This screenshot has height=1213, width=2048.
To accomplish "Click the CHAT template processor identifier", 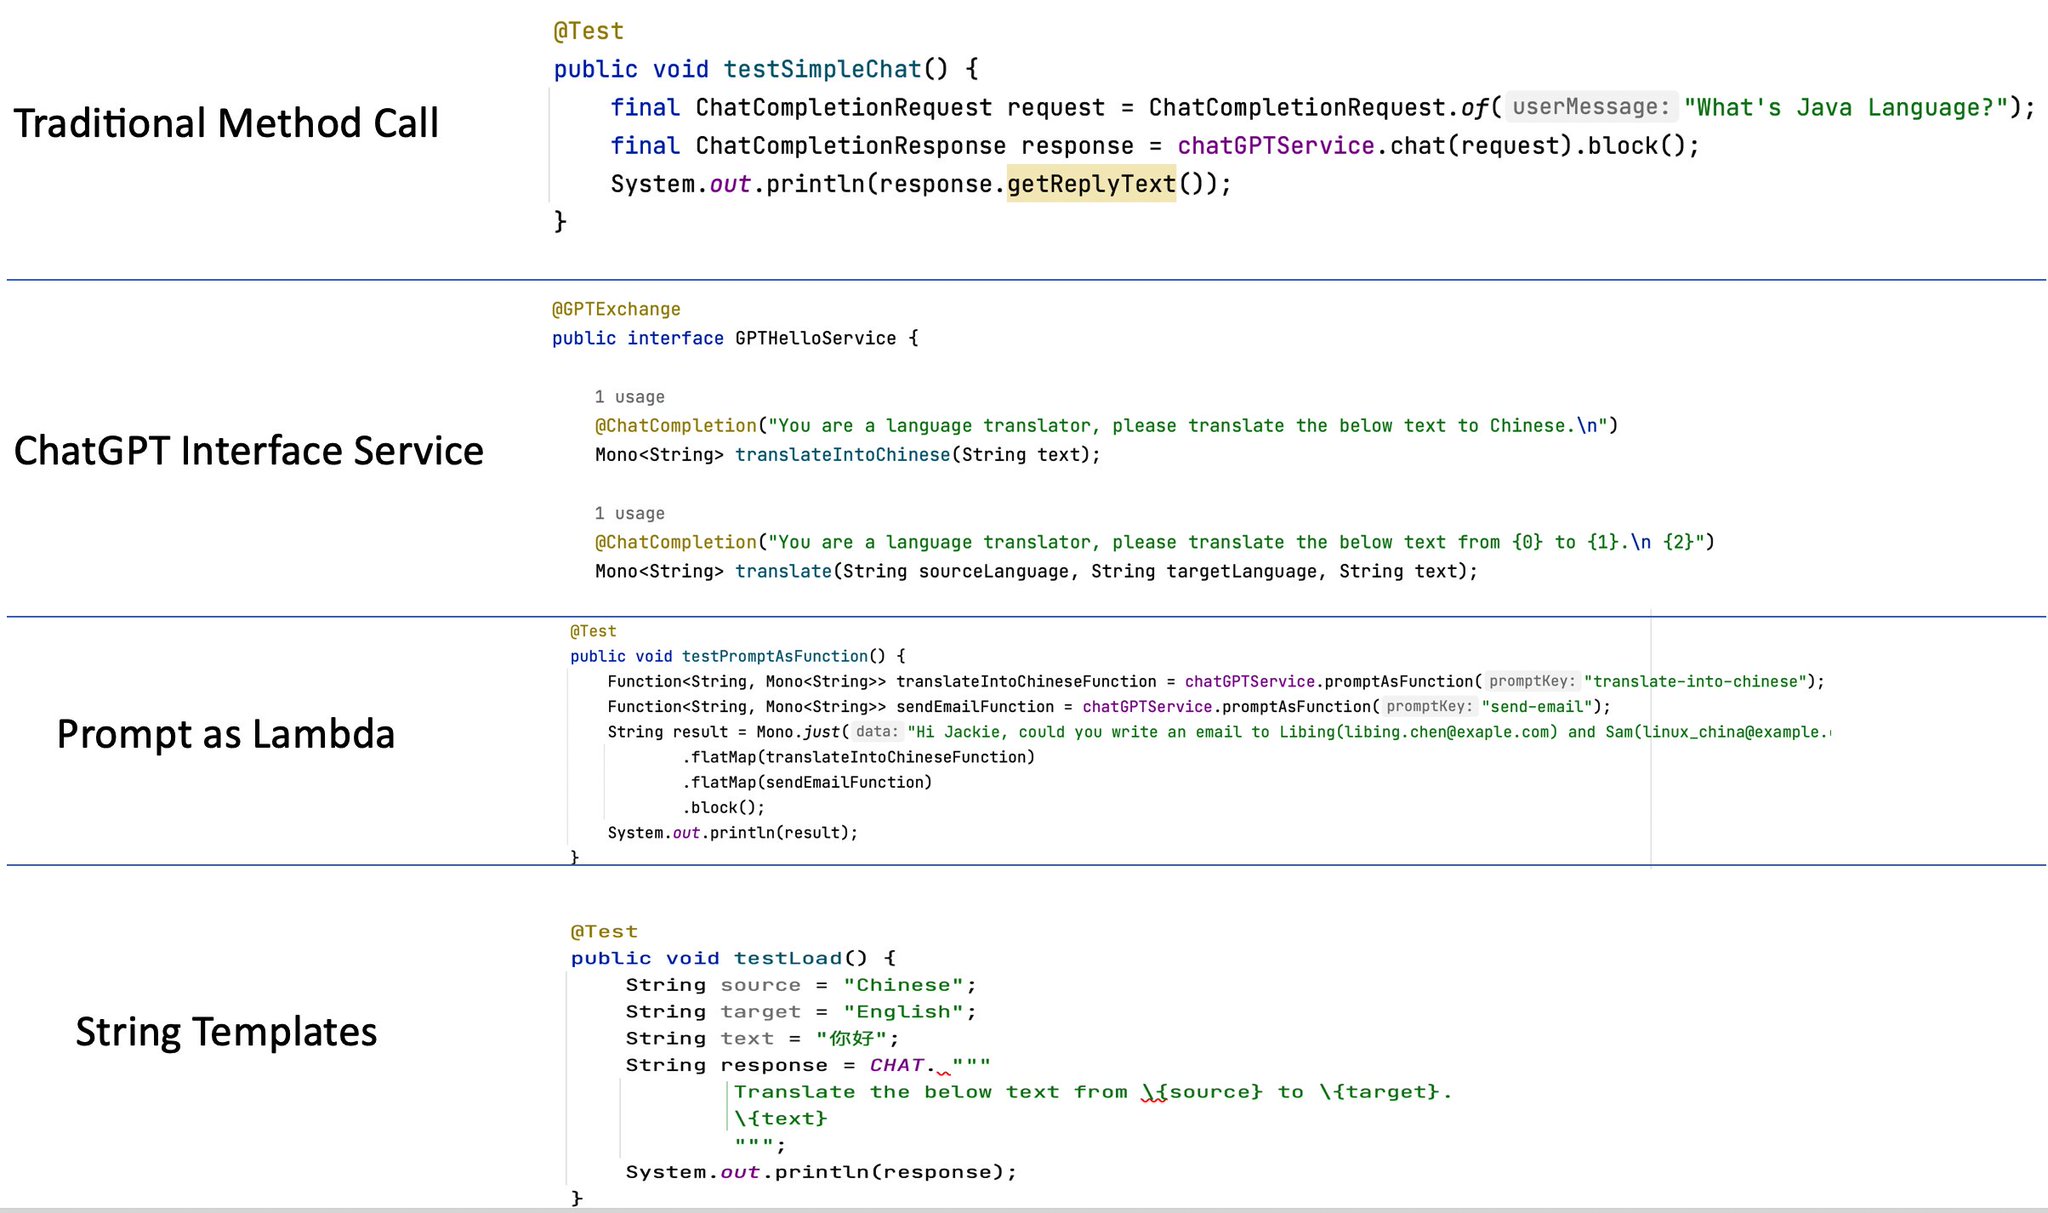I will [896, 1065].
